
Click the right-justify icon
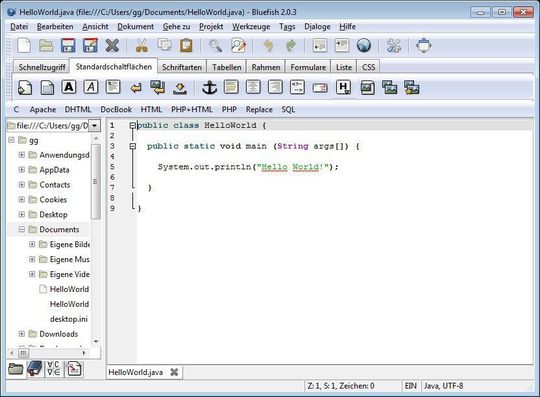click(x=275, y=87)
